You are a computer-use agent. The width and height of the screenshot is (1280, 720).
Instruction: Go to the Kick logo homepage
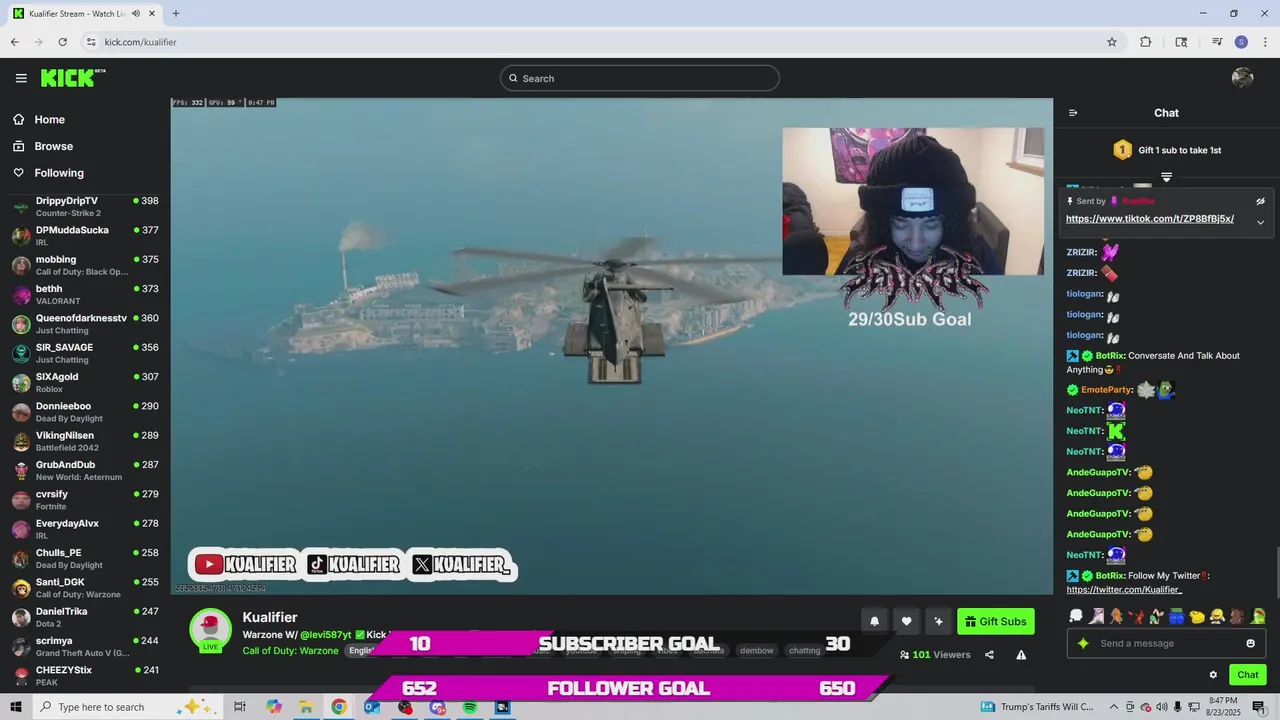(73, 78)
